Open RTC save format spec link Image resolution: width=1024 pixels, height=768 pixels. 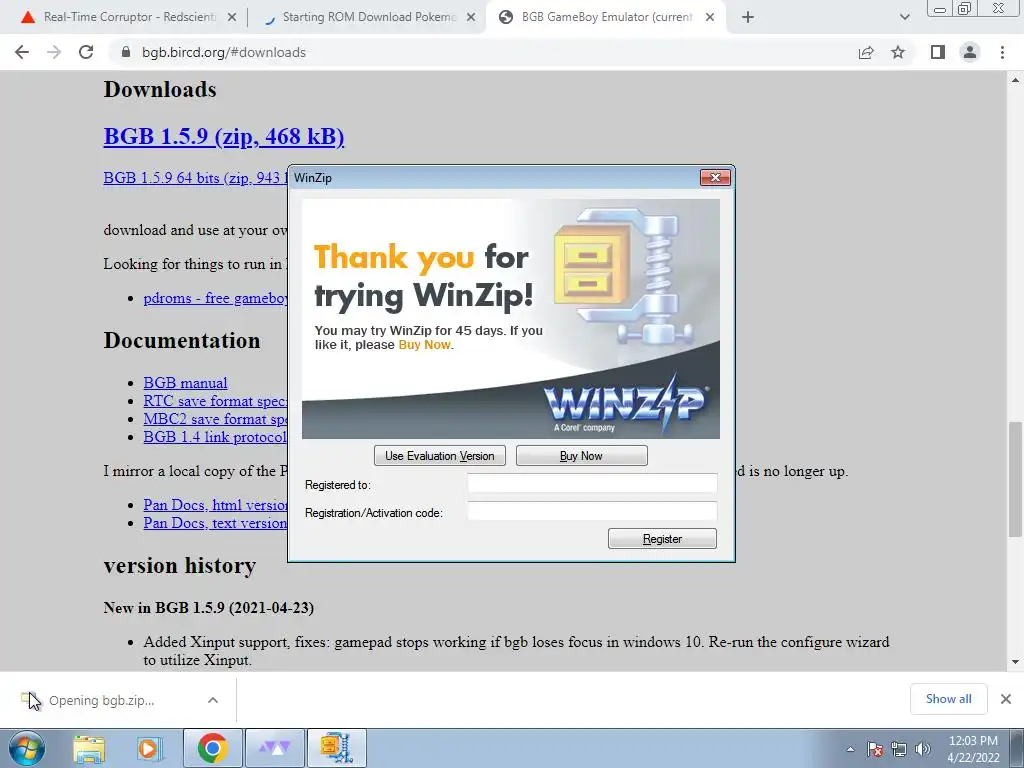(x=215, y=401)
